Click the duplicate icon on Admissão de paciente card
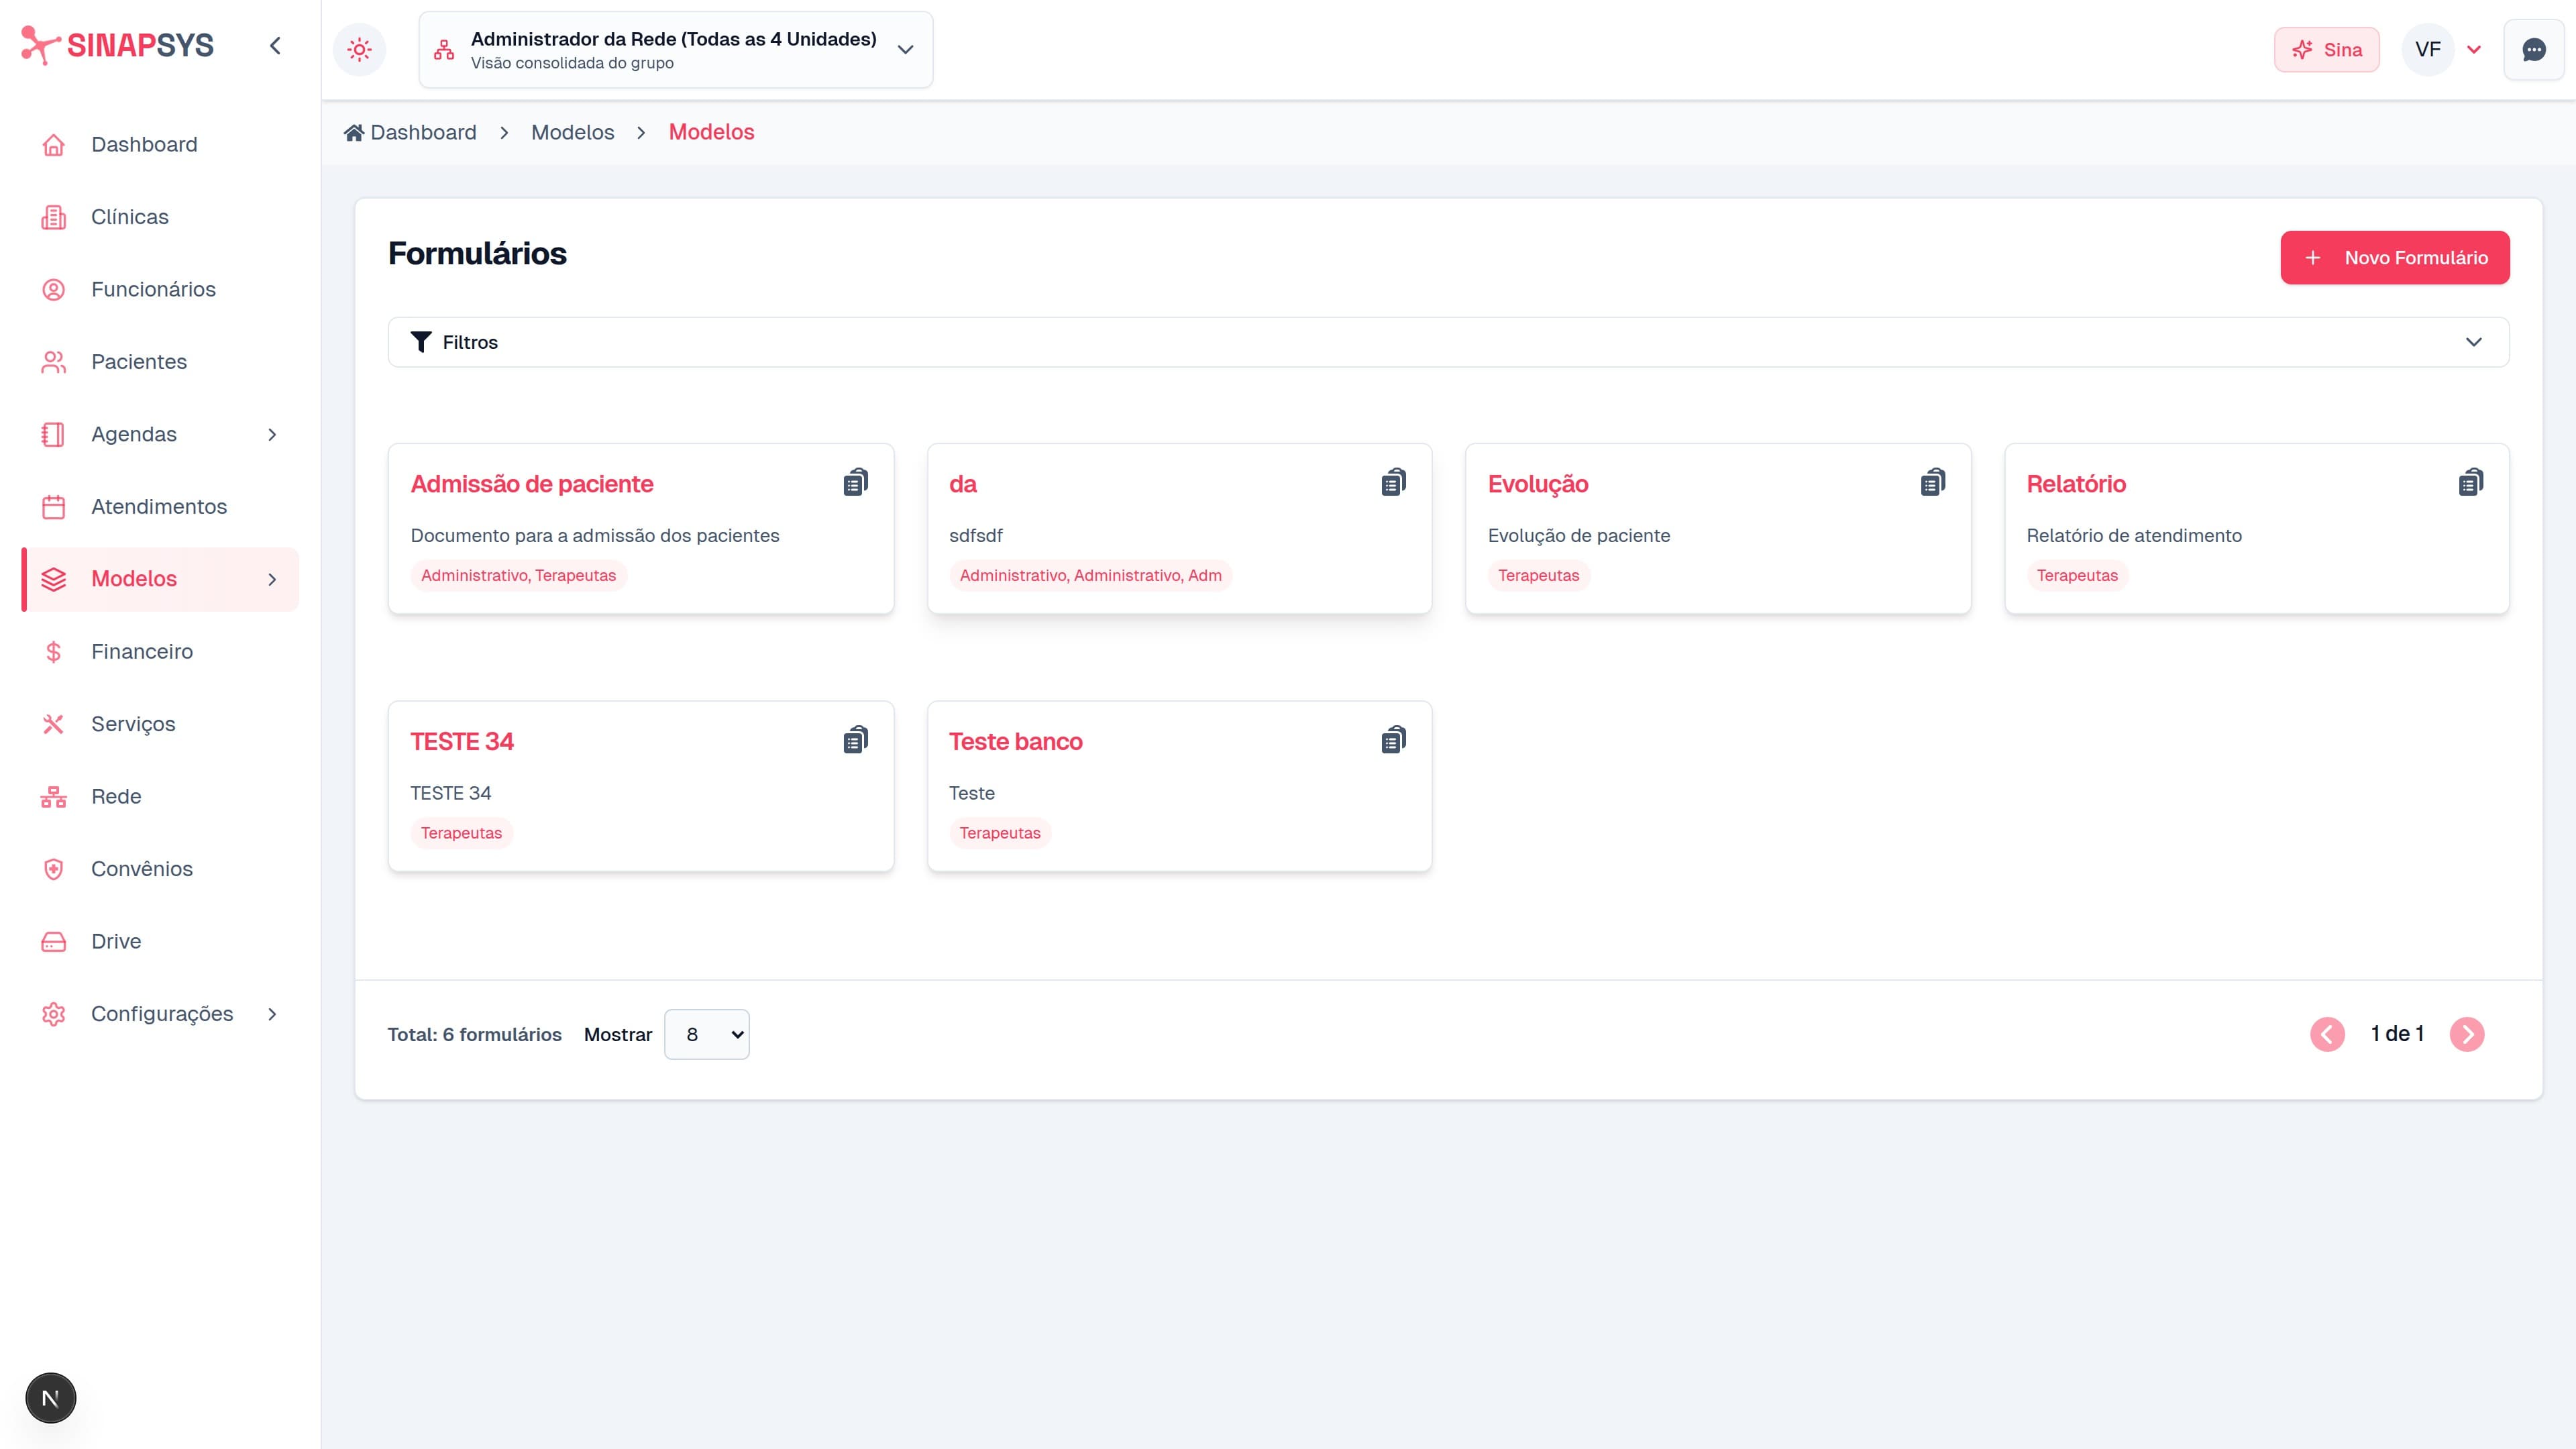This screenshot has height=1449, width=2576. pos(855,483)
